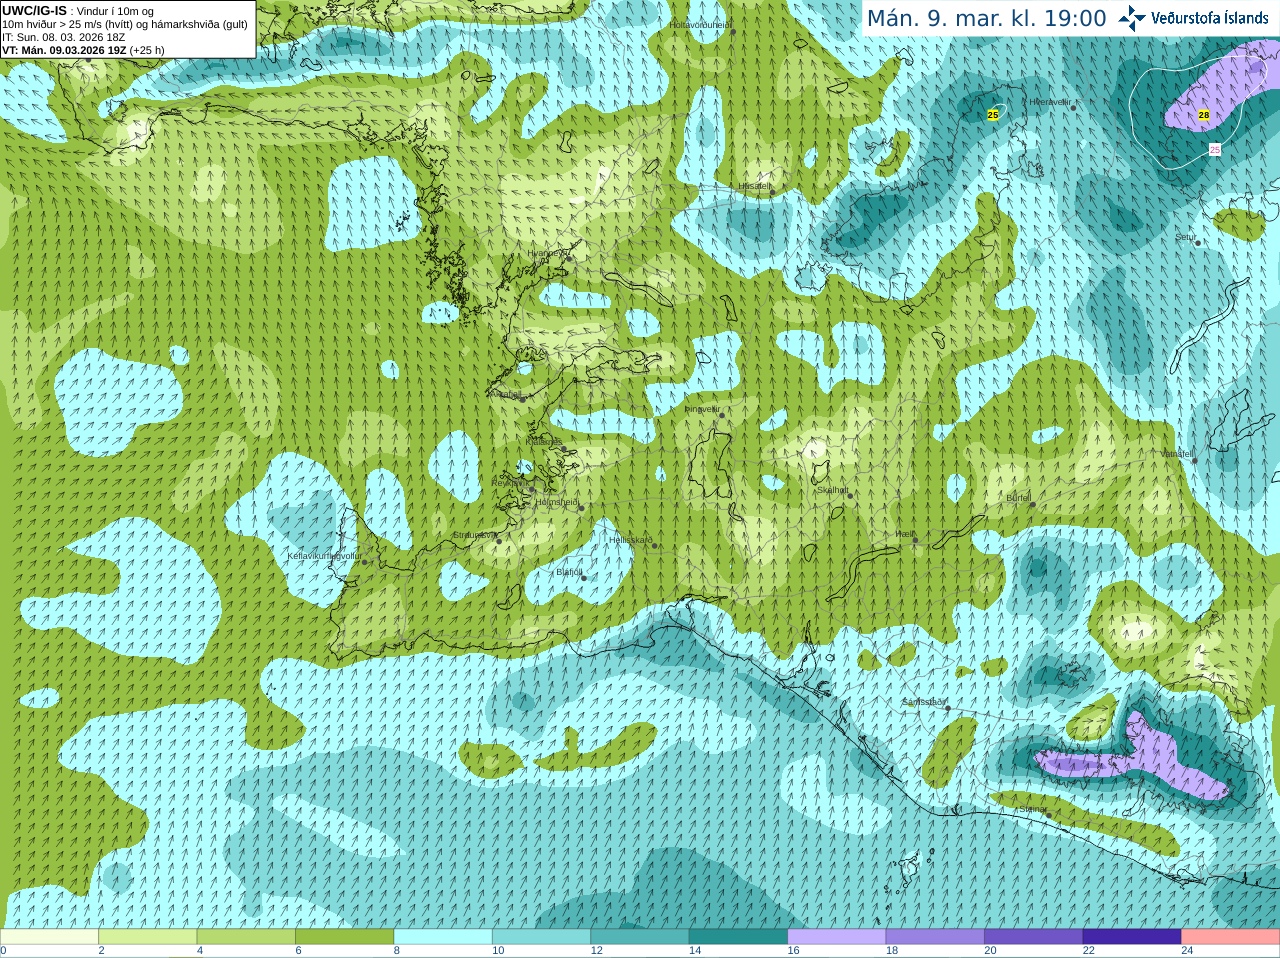
Task: Select the 16–18 m/s light purple swatch
Action: (x=837, y=937)
